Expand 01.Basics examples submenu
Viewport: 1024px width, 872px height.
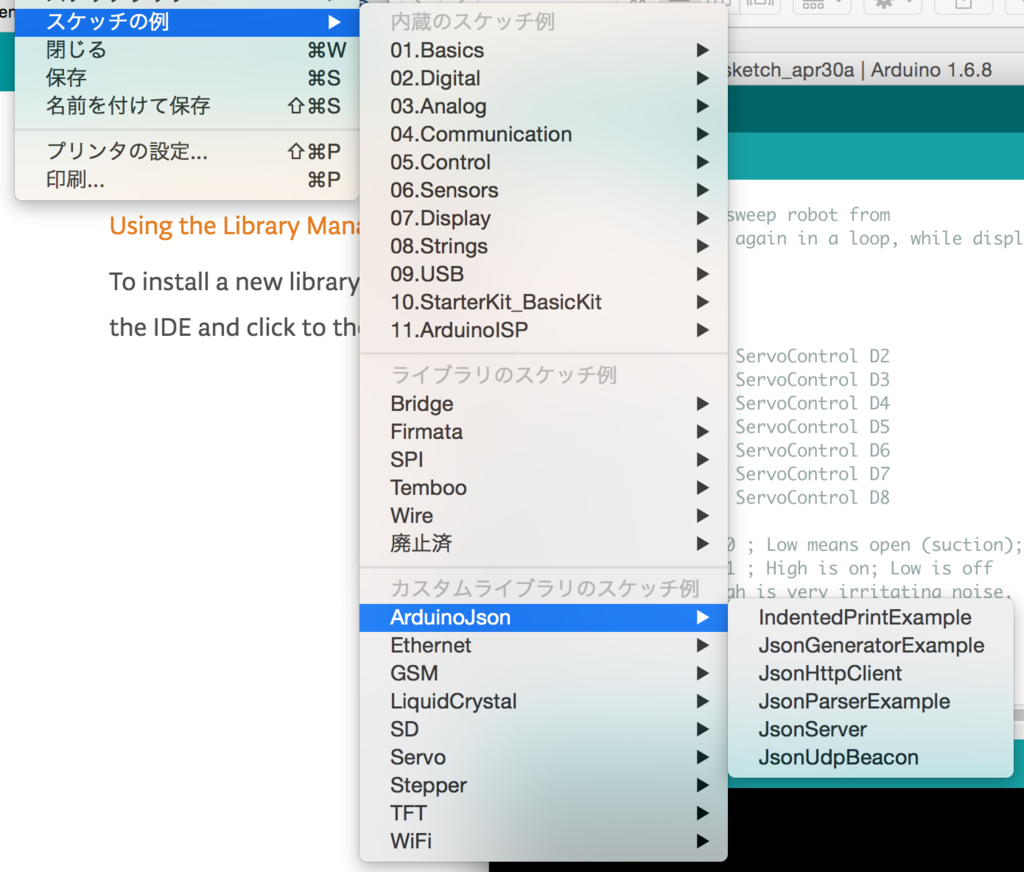[543, 50]
